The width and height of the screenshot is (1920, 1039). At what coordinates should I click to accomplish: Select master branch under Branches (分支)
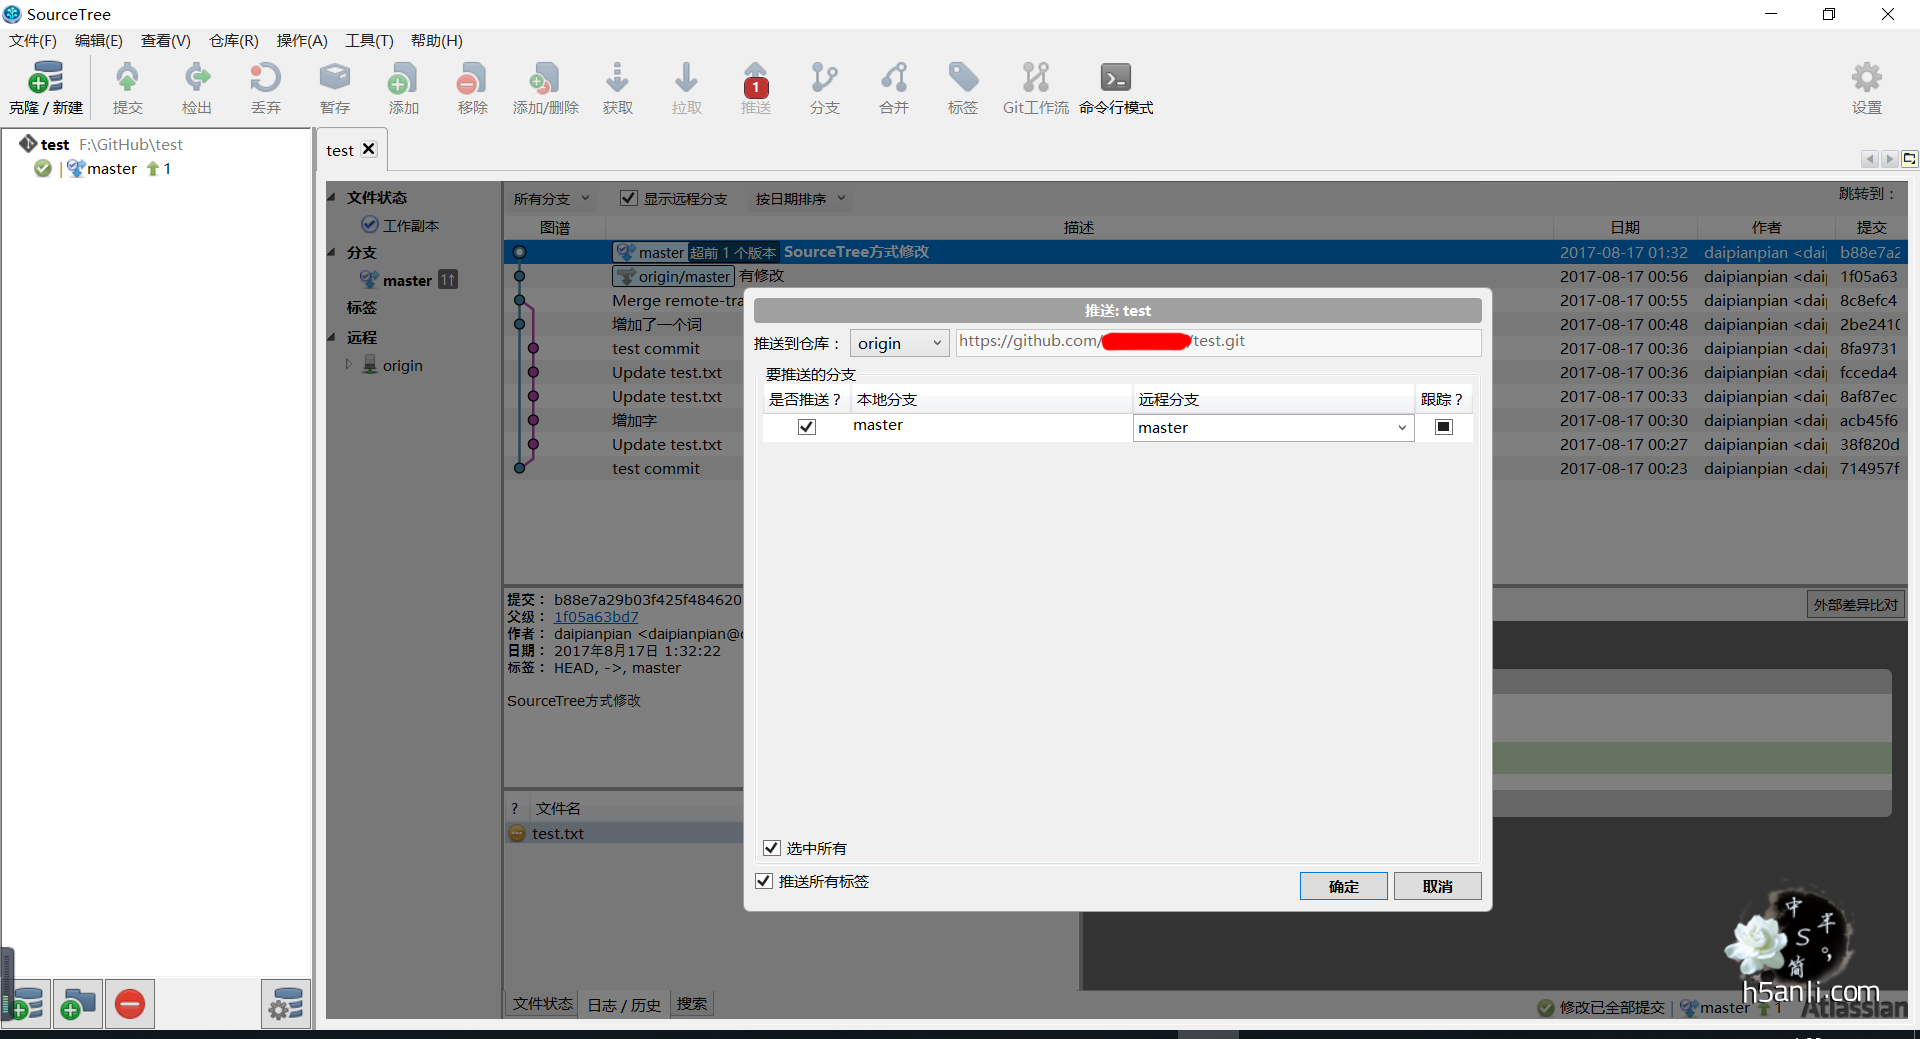click(407, 280)
